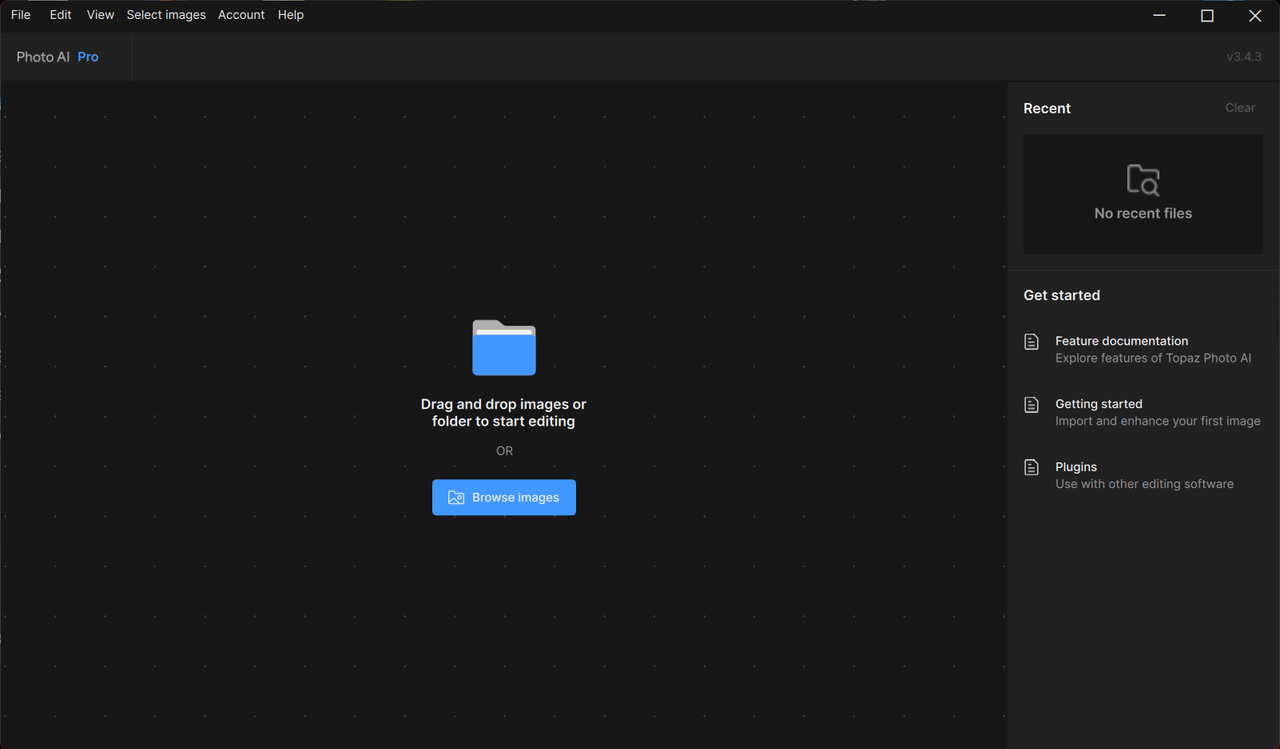Image resolution: width=1280 pixels, height=749 pixels.
Task: Click the blue folder icon in the drop area
Action: click(504, 347)
